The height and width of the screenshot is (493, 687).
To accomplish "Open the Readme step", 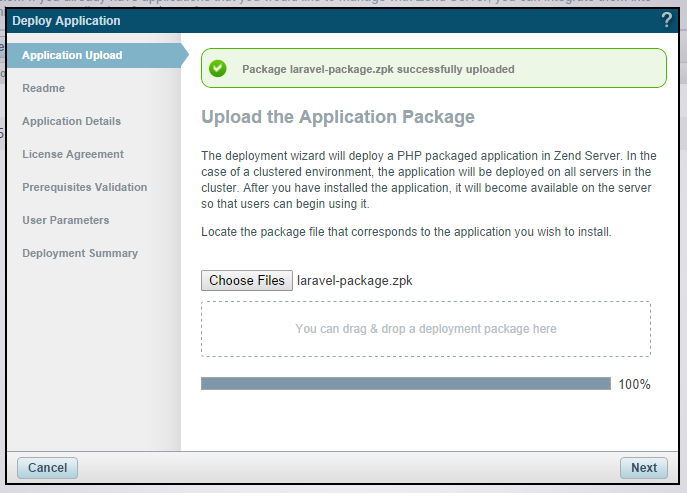I will pos(43,88).
